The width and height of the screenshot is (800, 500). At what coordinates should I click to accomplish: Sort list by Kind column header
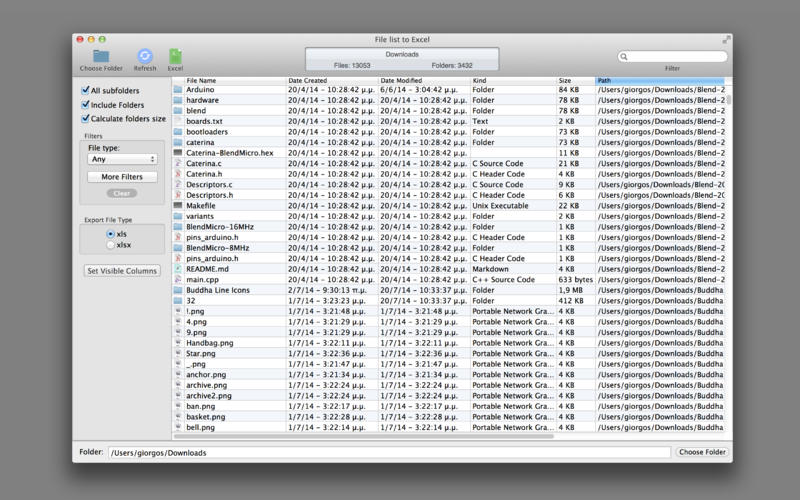tap(512, 80)
